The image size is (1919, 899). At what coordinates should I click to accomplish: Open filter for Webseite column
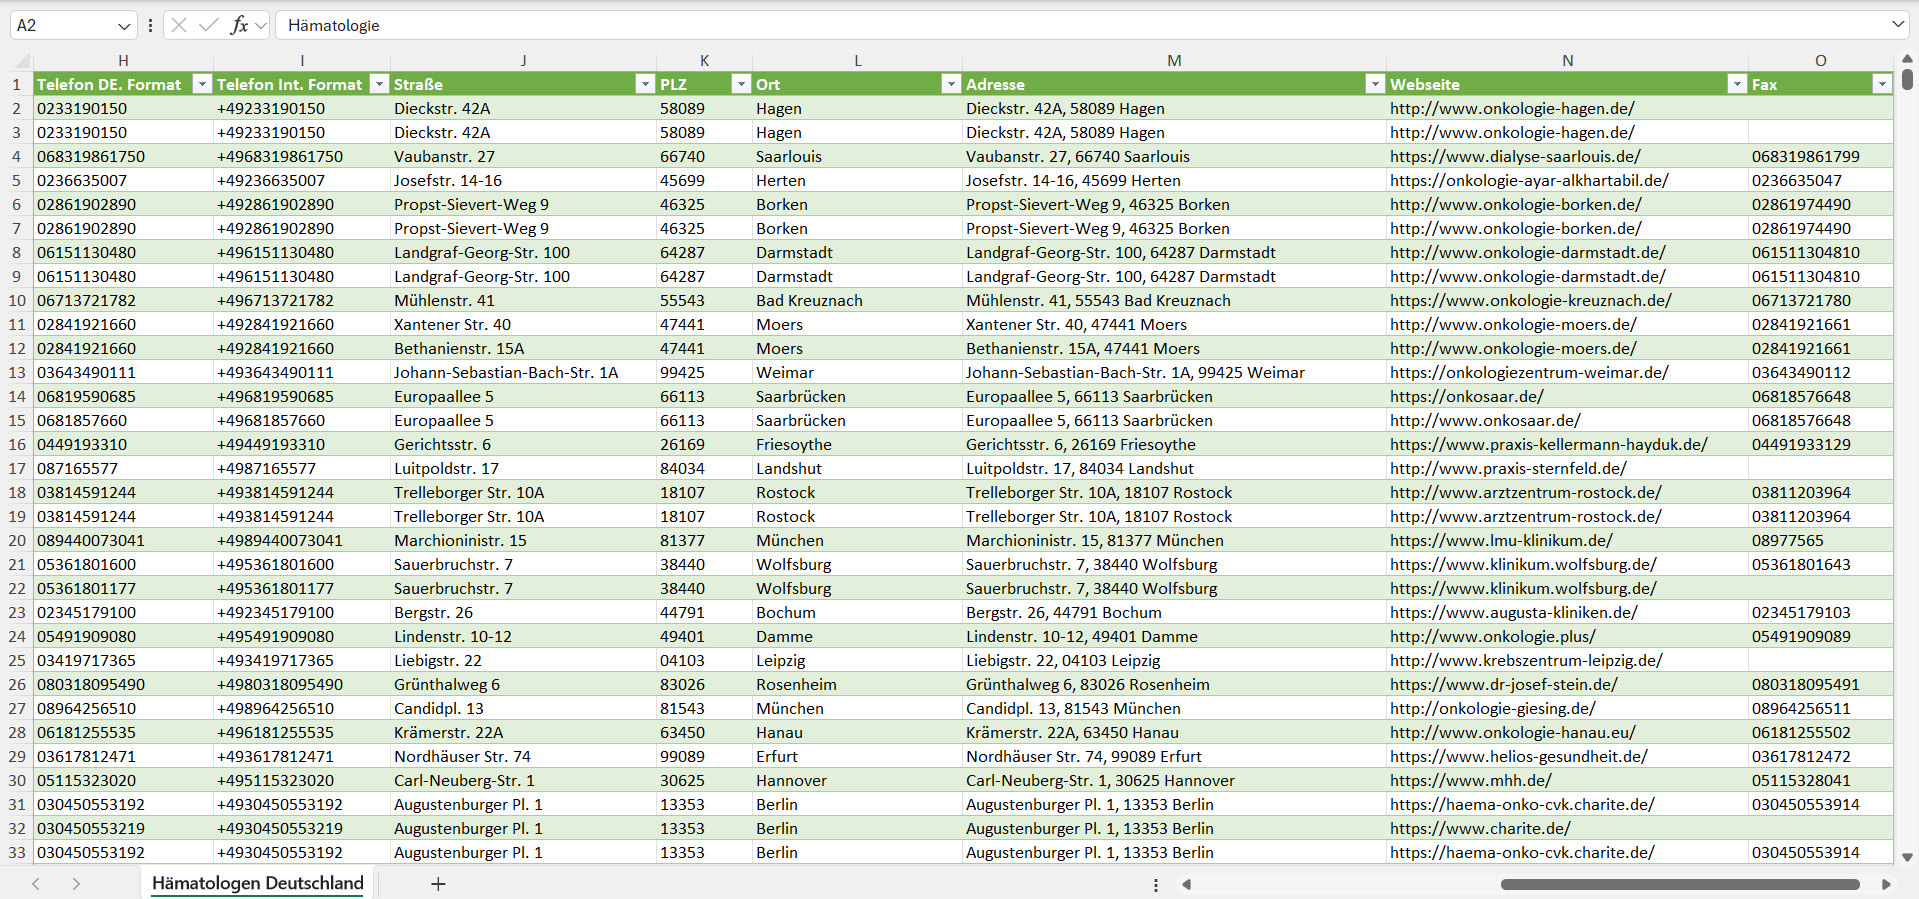coord(1737,84)
